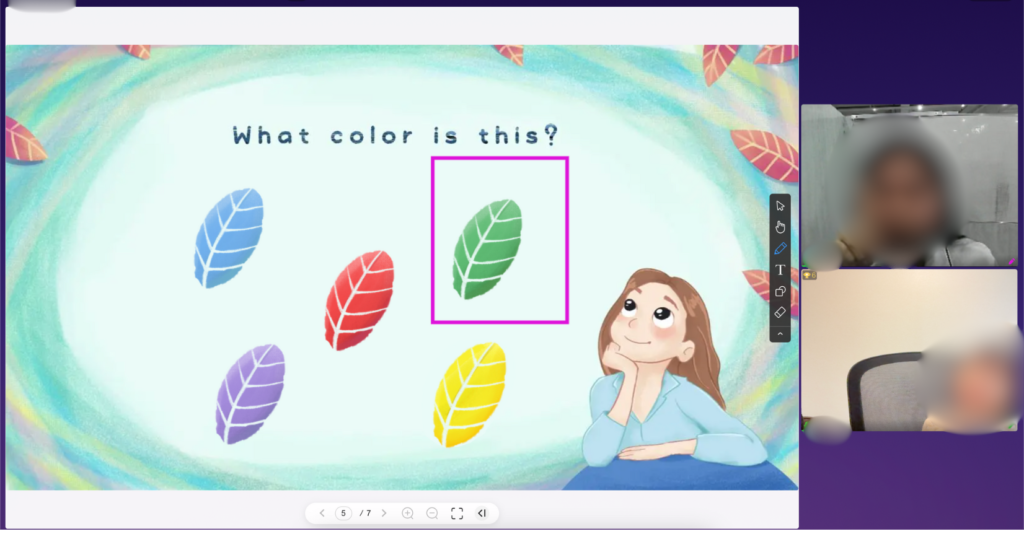Click the blue leaf
Screen dimensions: 1024x534
click(x=229, y=238)
